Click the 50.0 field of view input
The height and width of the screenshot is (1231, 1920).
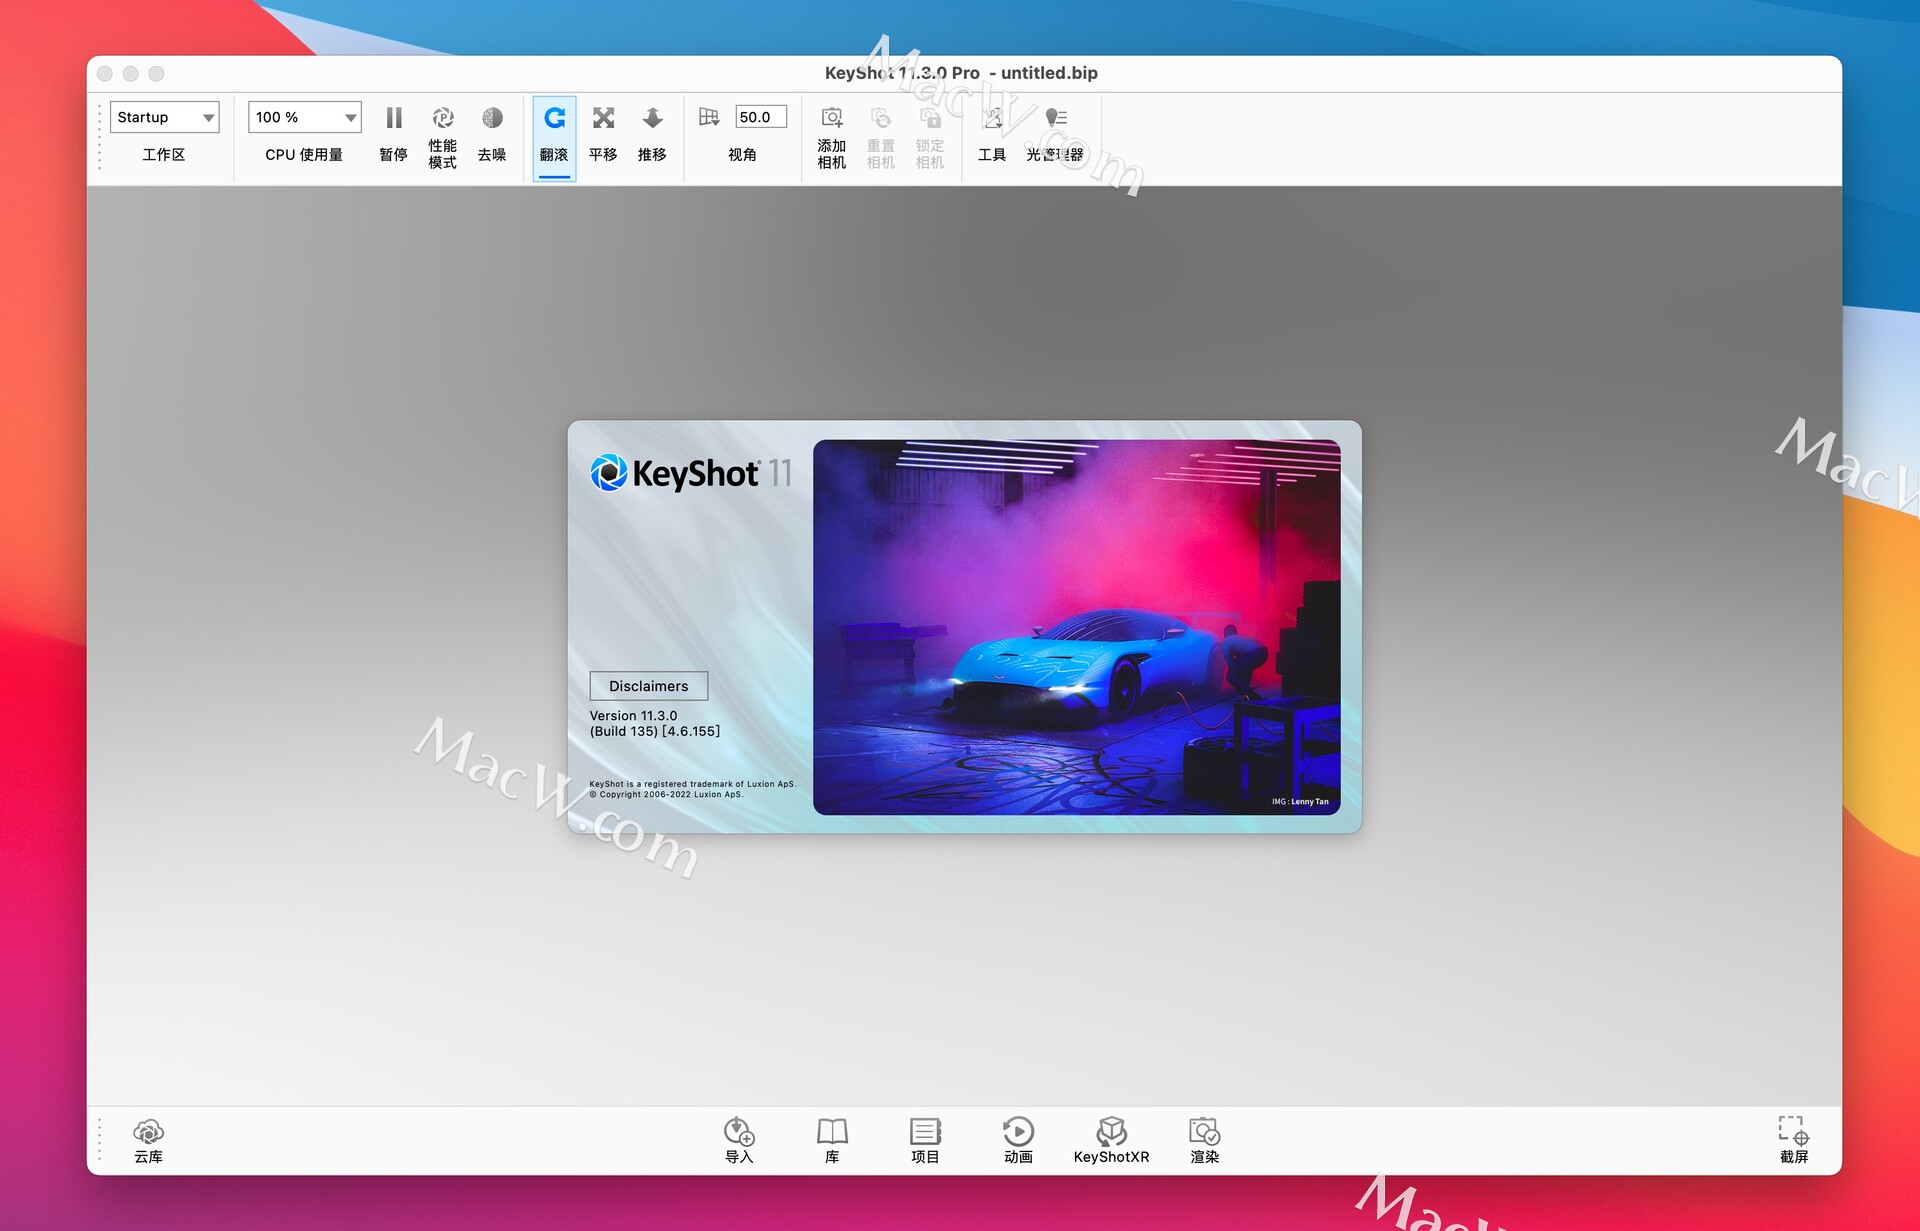click(x=761, y=117)
